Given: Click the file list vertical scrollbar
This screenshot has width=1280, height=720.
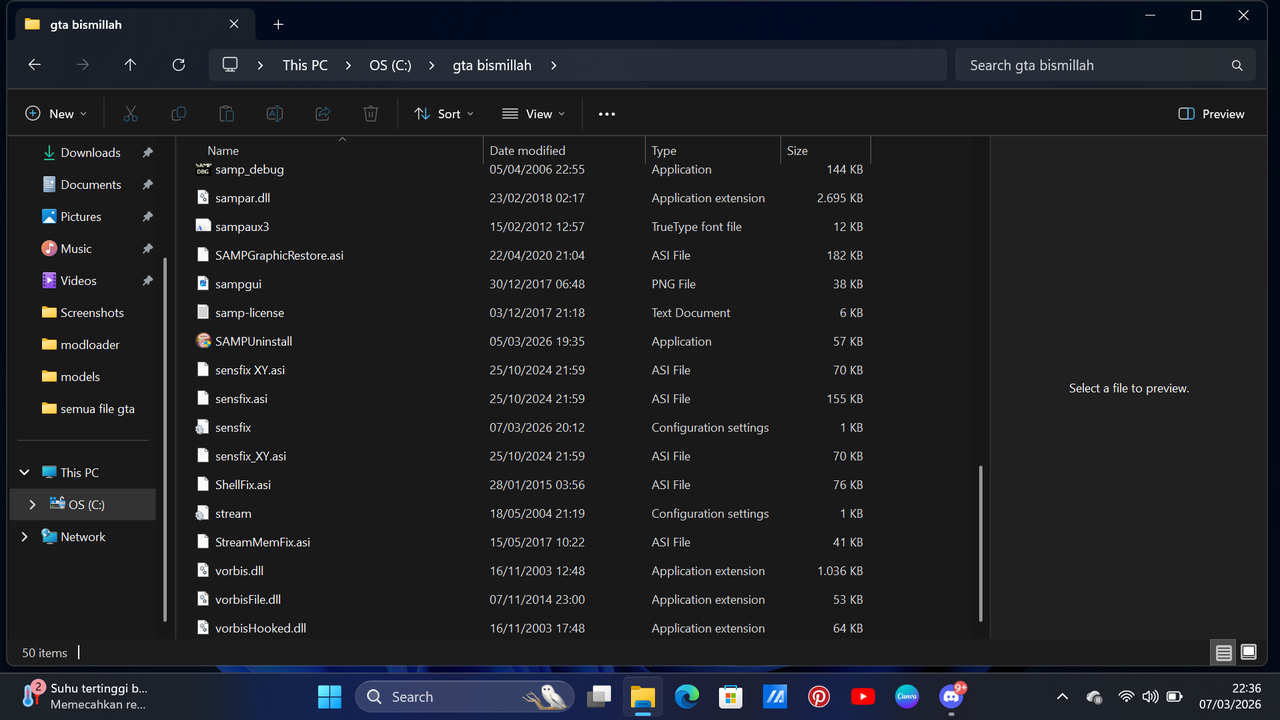Looking at the screenshot, I should tap(980, 543).
